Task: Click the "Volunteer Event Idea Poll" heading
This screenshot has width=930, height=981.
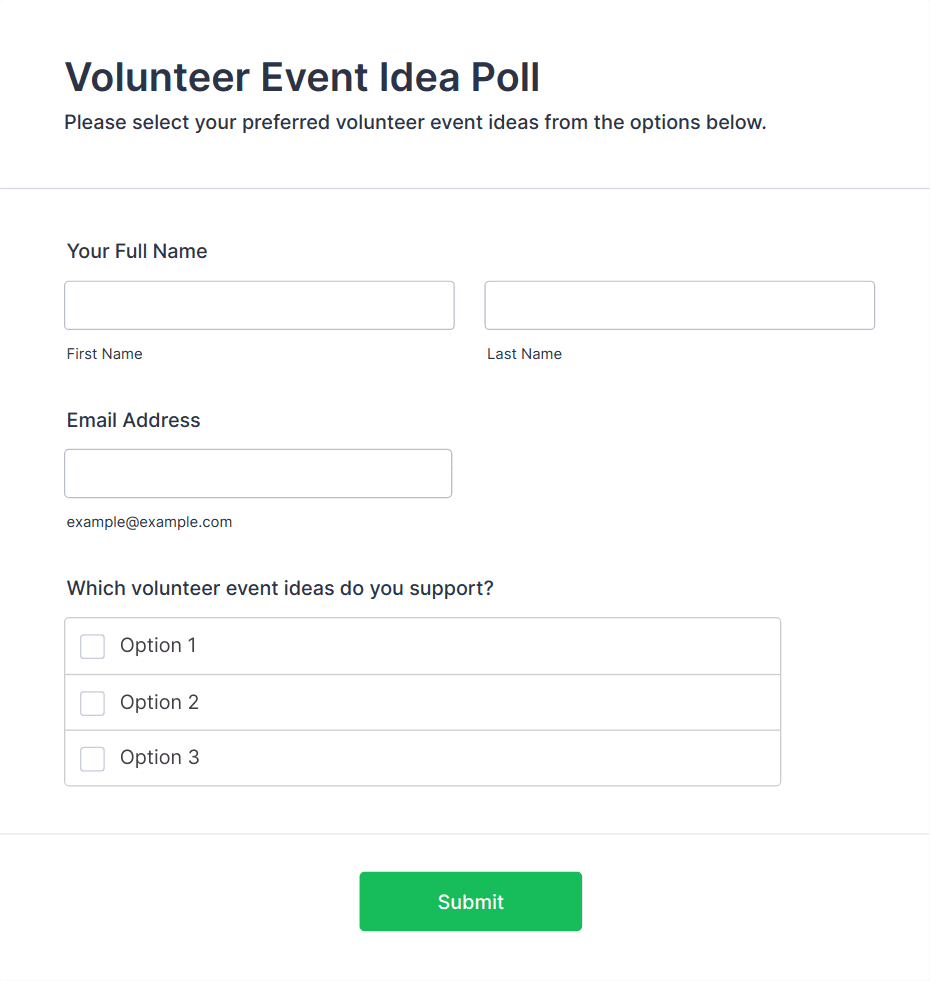Action: [x=302, y=77]
